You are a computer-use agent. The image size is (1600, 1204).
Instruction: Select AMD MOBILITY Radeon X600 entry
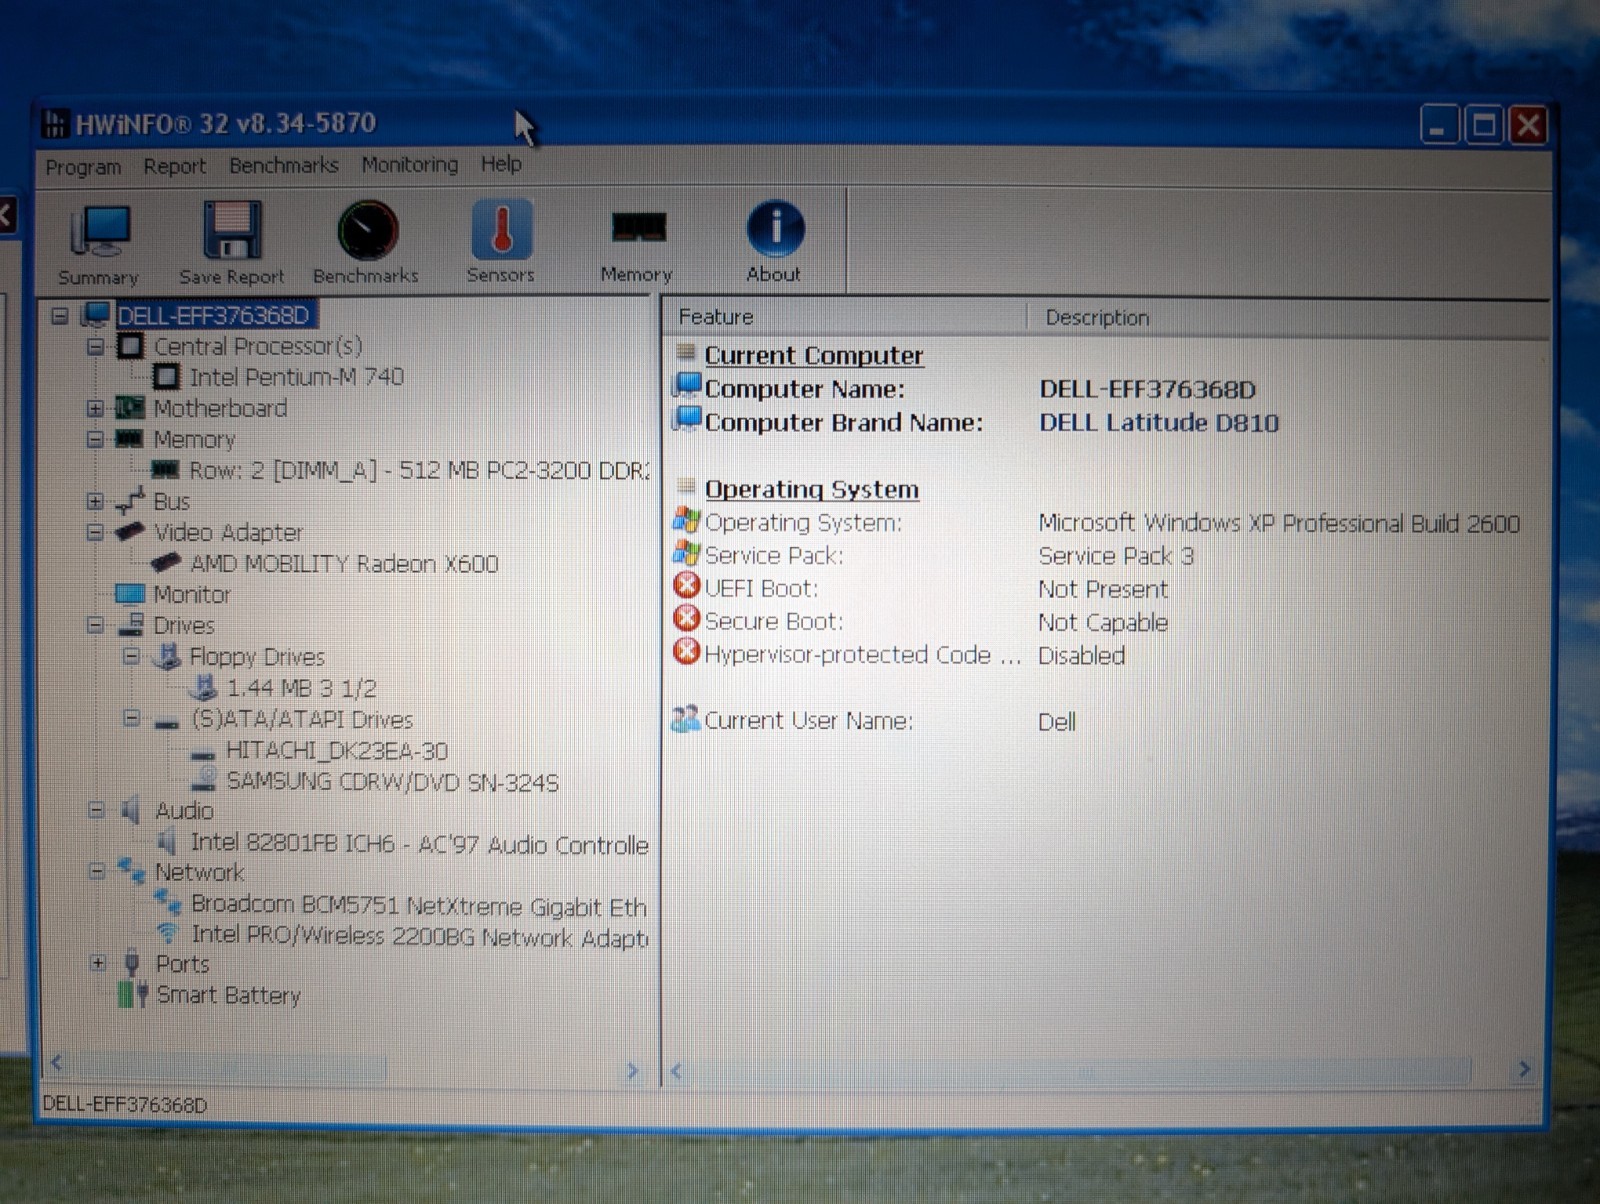pyautogui.click(x=344, y=564)
